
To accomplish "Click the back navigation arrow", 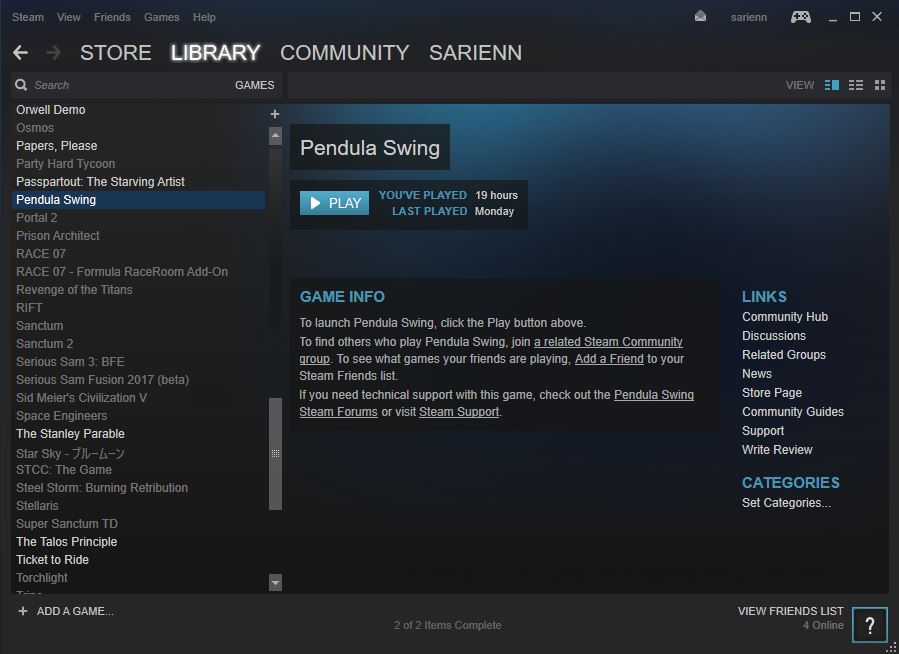I will click(x=20, y=53).
